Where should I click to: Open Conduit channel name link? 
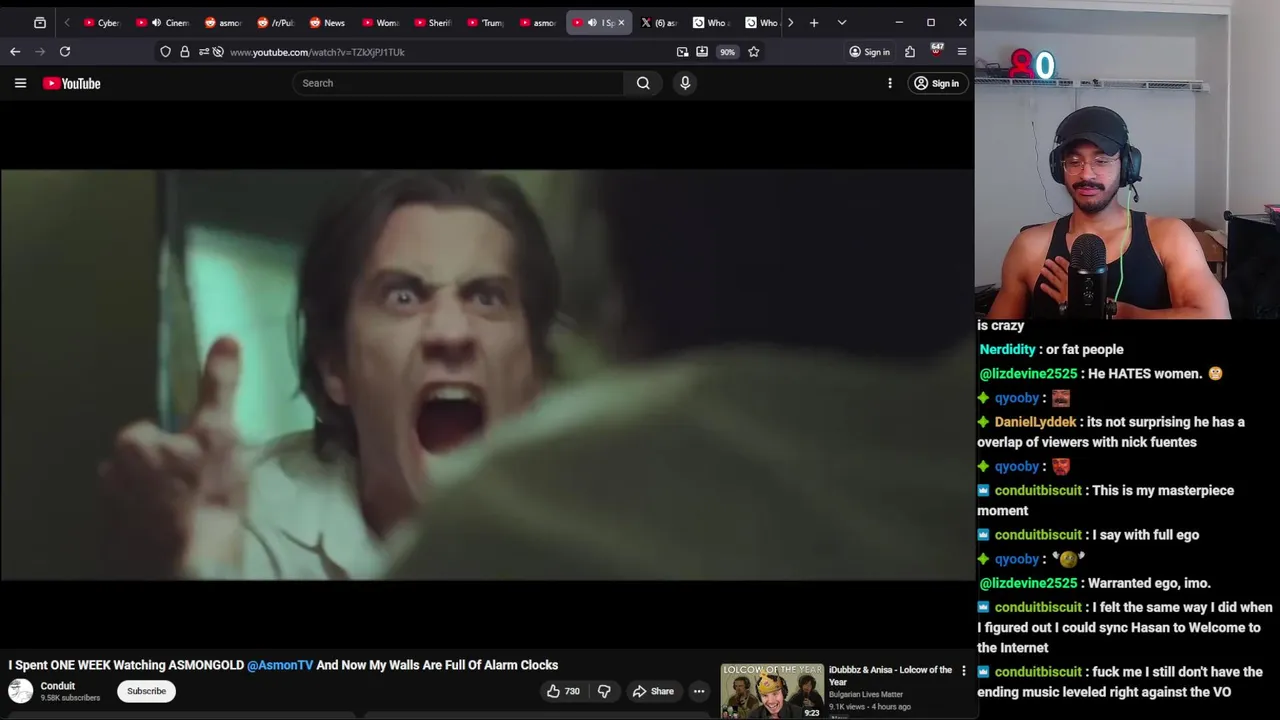(x=58, y=686)
